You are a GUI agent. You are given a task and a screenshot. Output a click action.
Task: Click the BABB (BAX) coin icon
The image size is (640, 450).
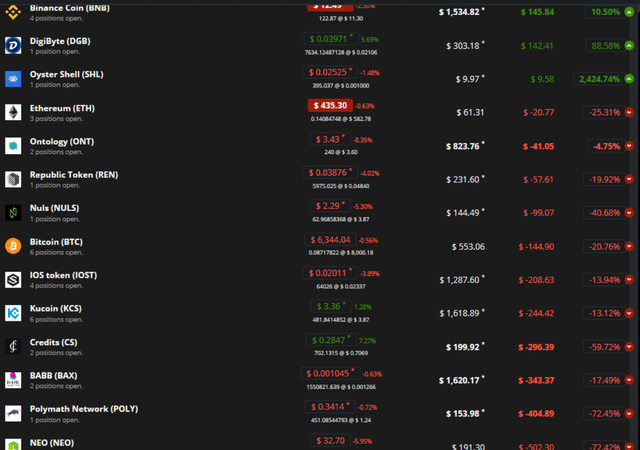(x=13, y=380)
